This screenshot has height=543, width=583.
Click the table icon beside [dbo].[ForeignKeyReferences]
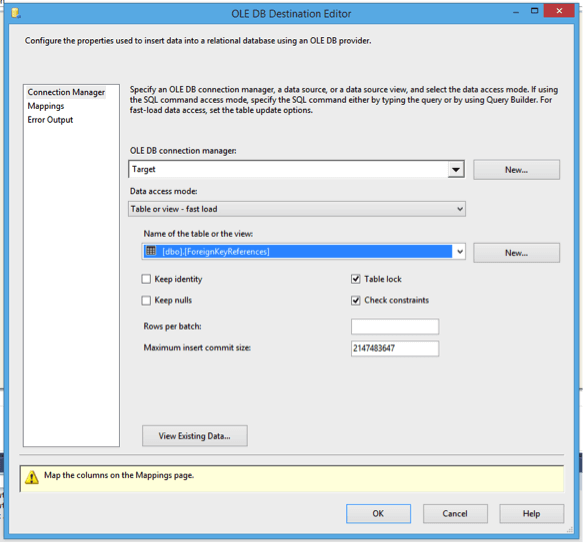151,251
